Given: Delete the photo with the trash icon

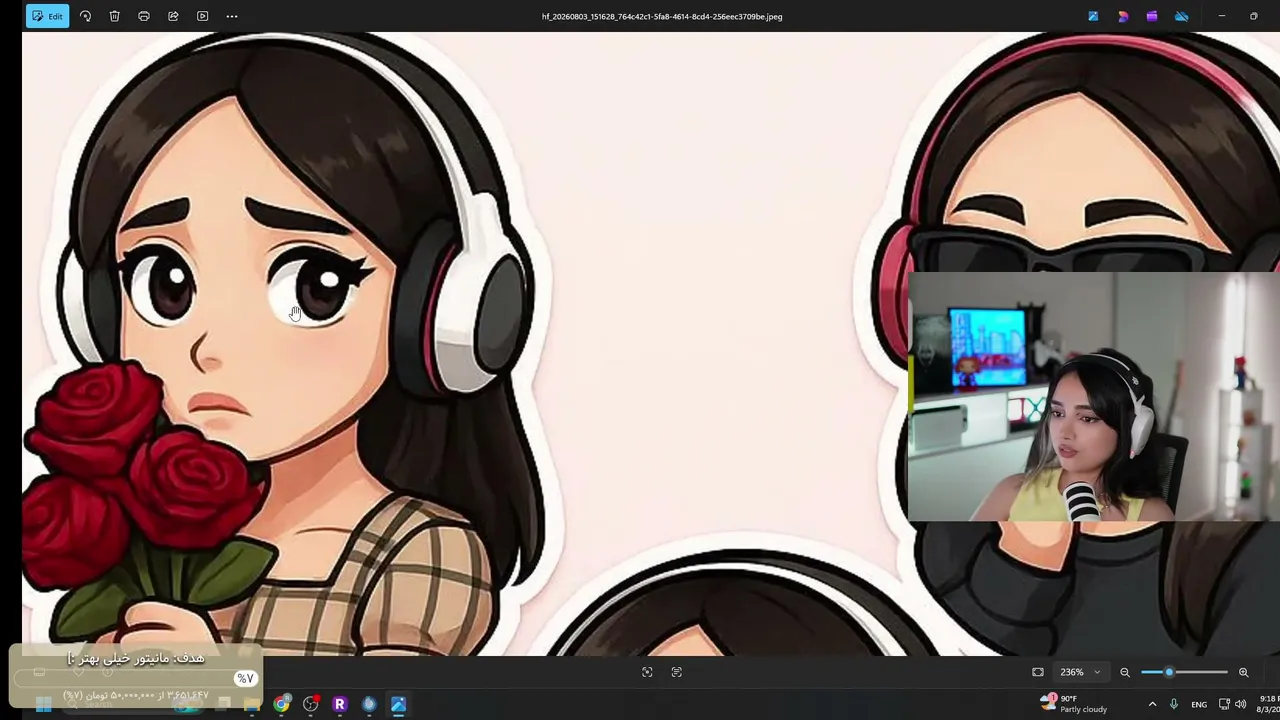Looking at the screenshot, I should [115, 16].
